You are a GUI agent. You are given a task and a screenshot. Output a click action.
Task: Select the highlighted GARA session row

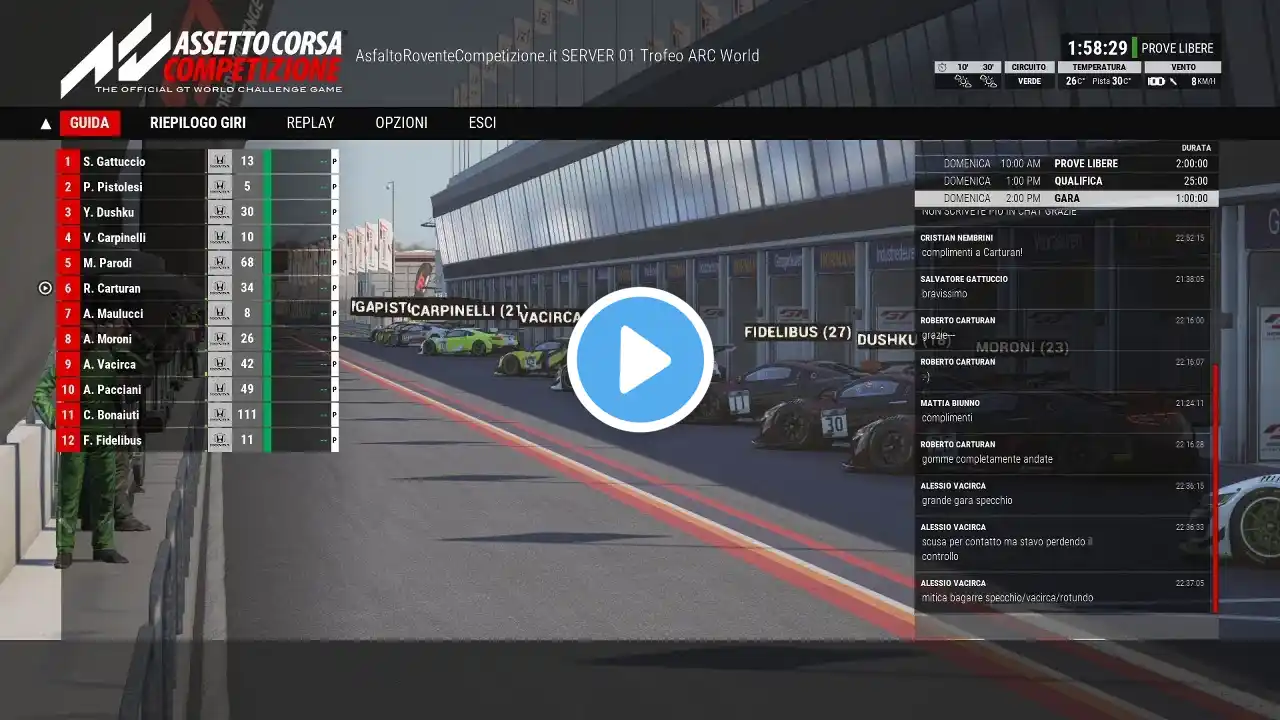[x=1066, y=198]
